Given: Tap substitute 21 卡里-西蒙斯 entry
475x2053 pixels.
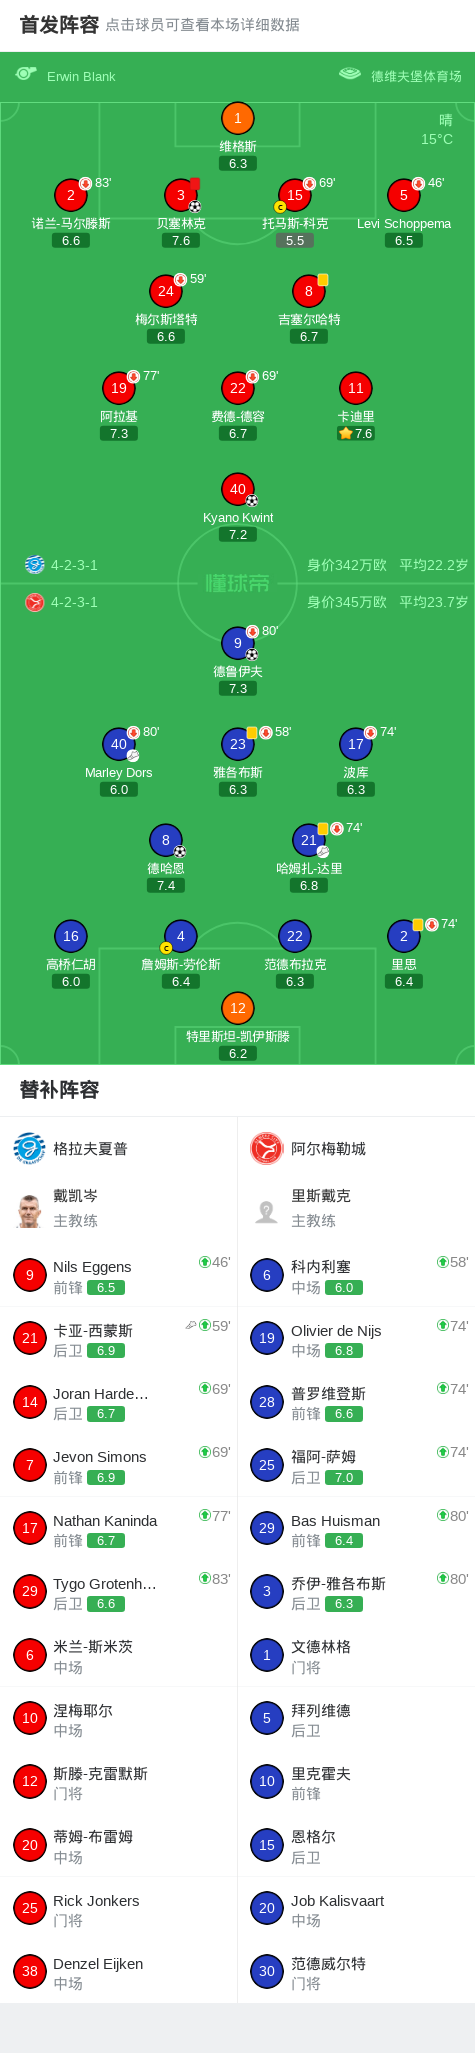Looking at the screenshot, I should click(x=118, y=1338).
